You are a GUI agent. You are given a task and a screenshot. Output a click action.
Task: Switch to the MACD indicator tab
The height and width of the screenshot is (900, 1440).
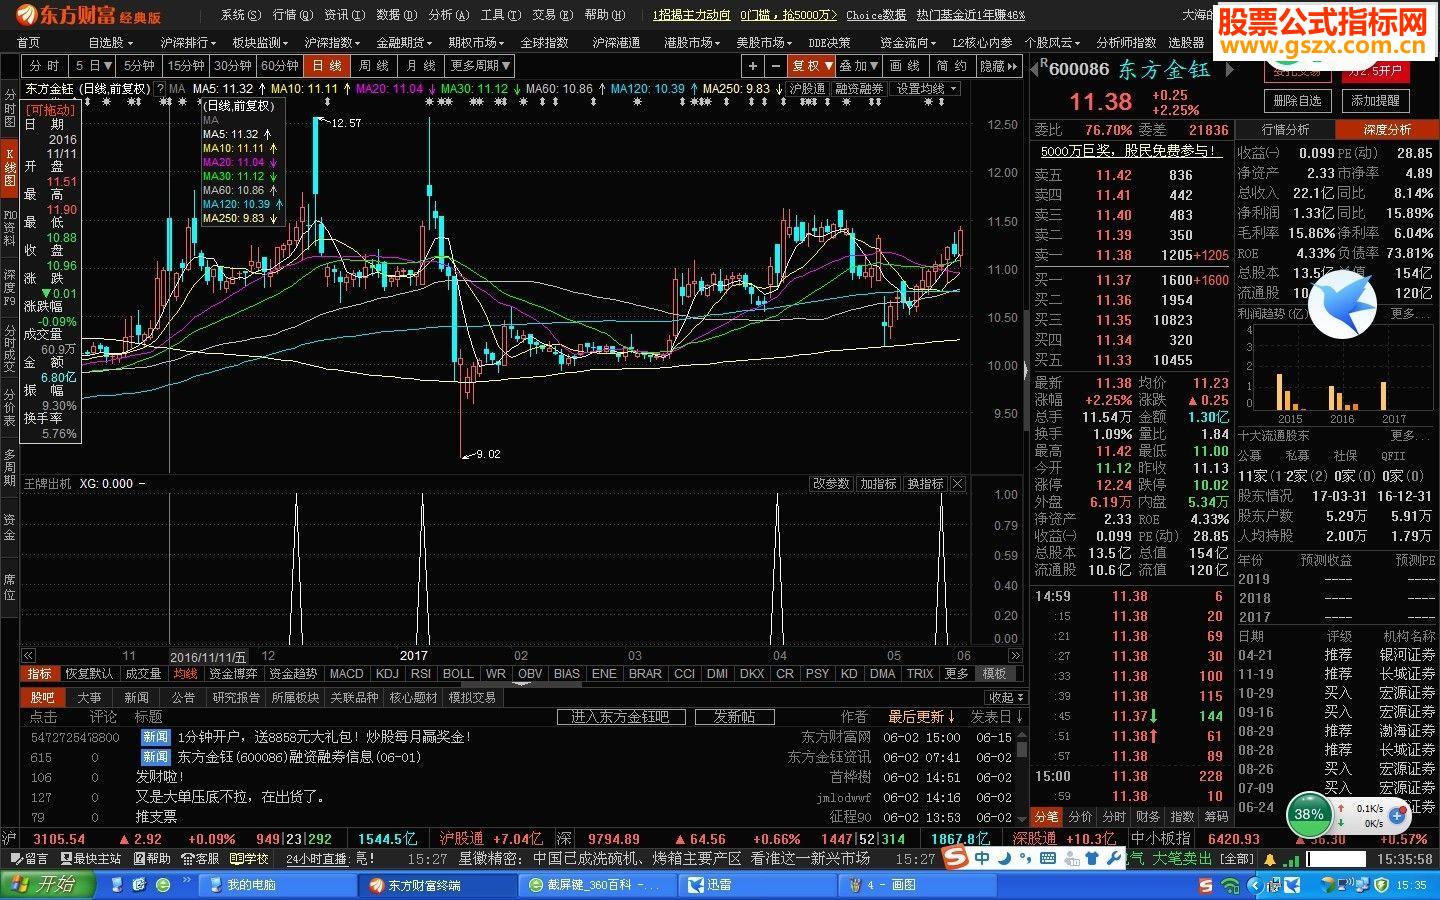346,674
